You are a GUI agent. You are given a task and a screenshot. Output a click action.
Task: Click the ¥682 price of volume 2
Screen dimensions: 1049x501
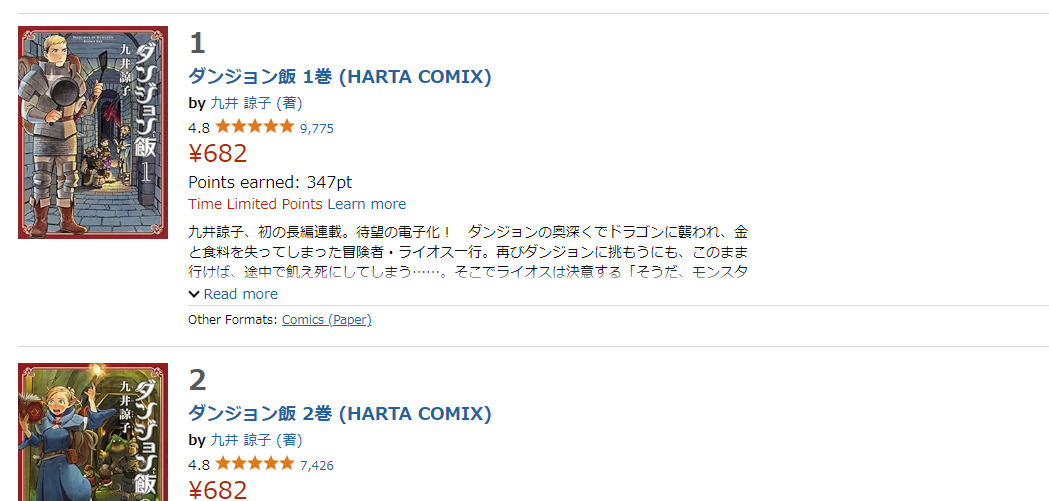tap(218, 489)
